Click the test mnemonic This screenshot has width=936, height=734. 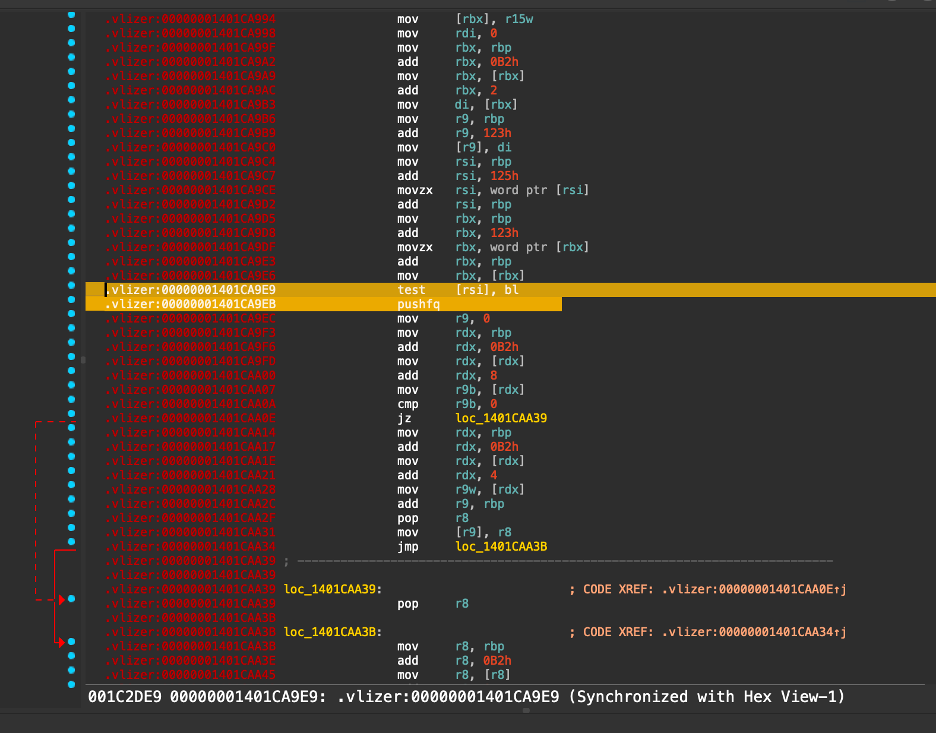click(x=411, y=290)
